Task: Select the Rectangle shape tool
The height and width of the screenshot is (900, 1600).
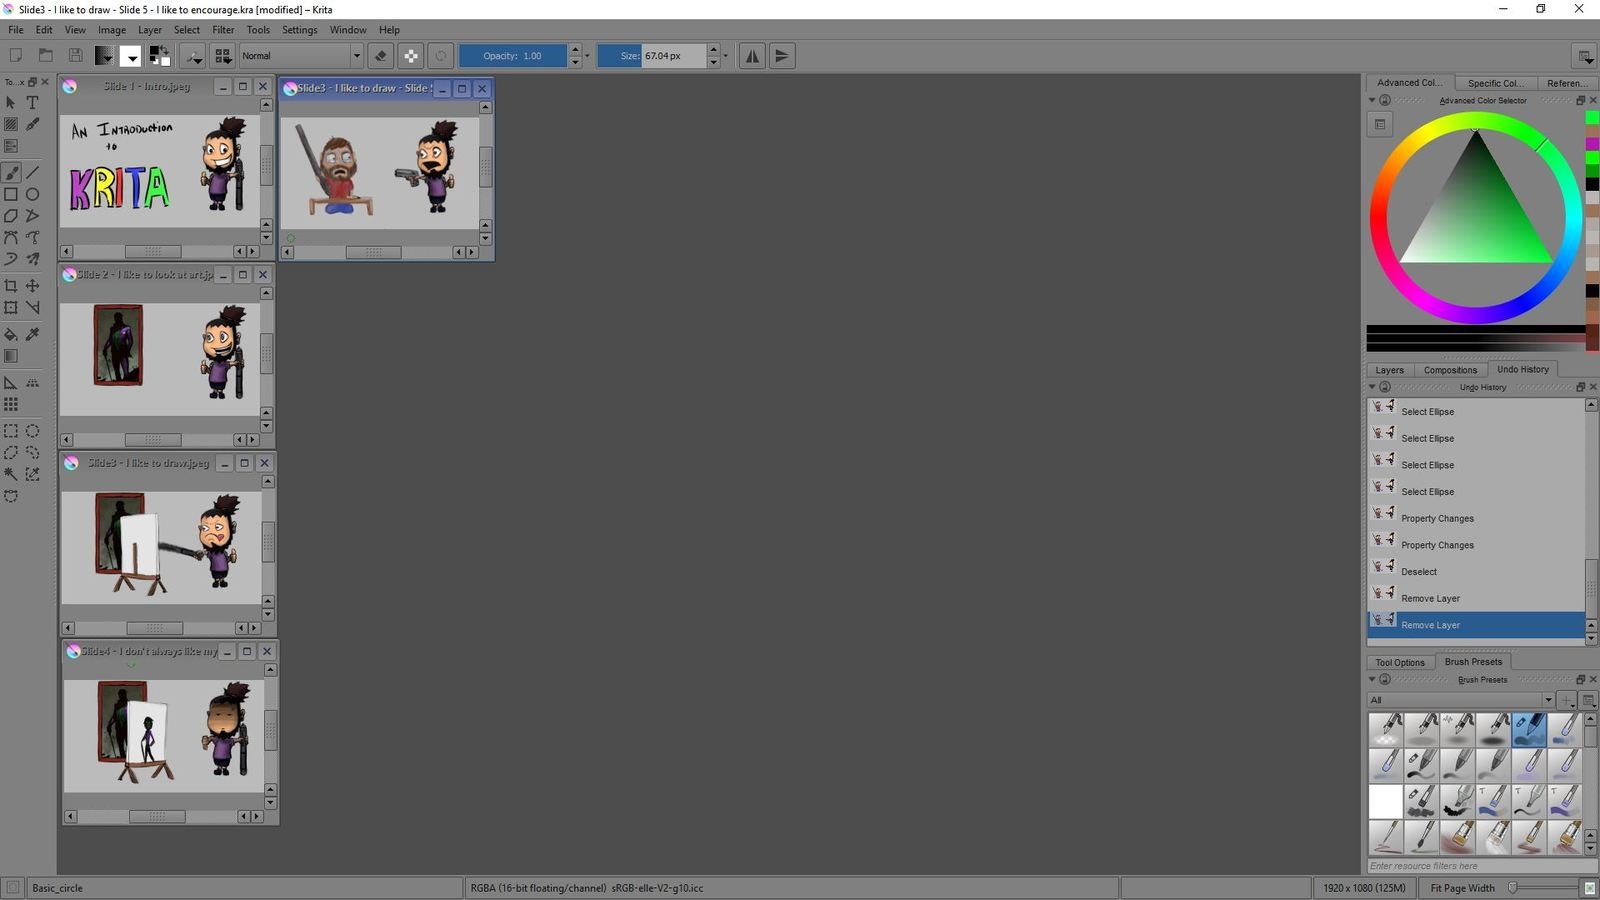Action: [11, 194]
